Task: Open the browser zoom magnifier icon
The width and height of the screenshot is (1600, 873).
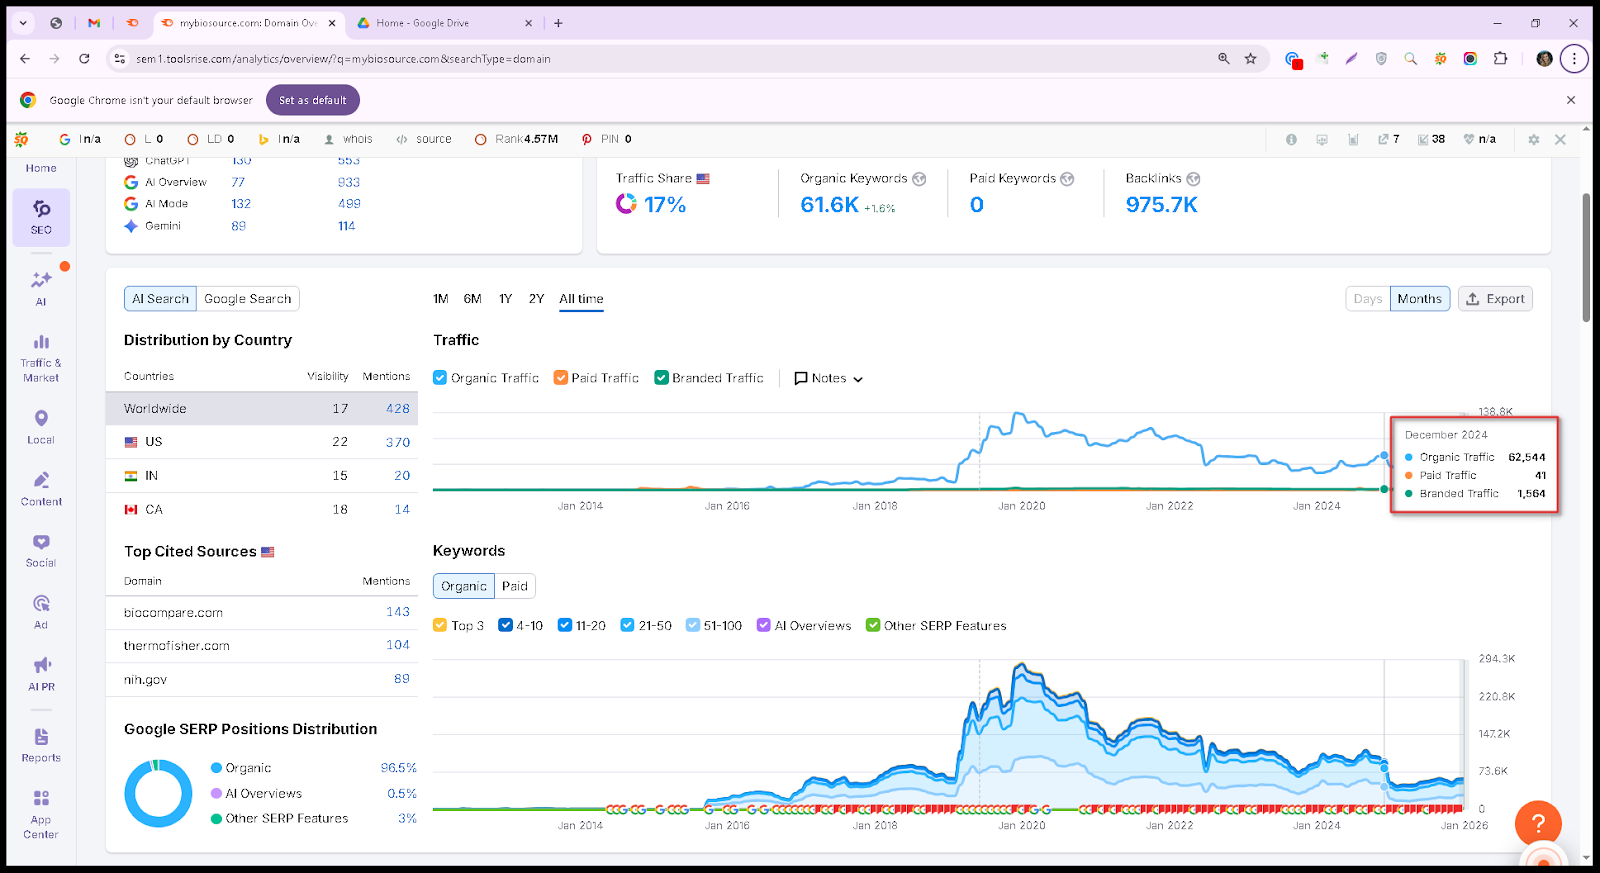Action: pyautogui.click(x=1223, y=59)
